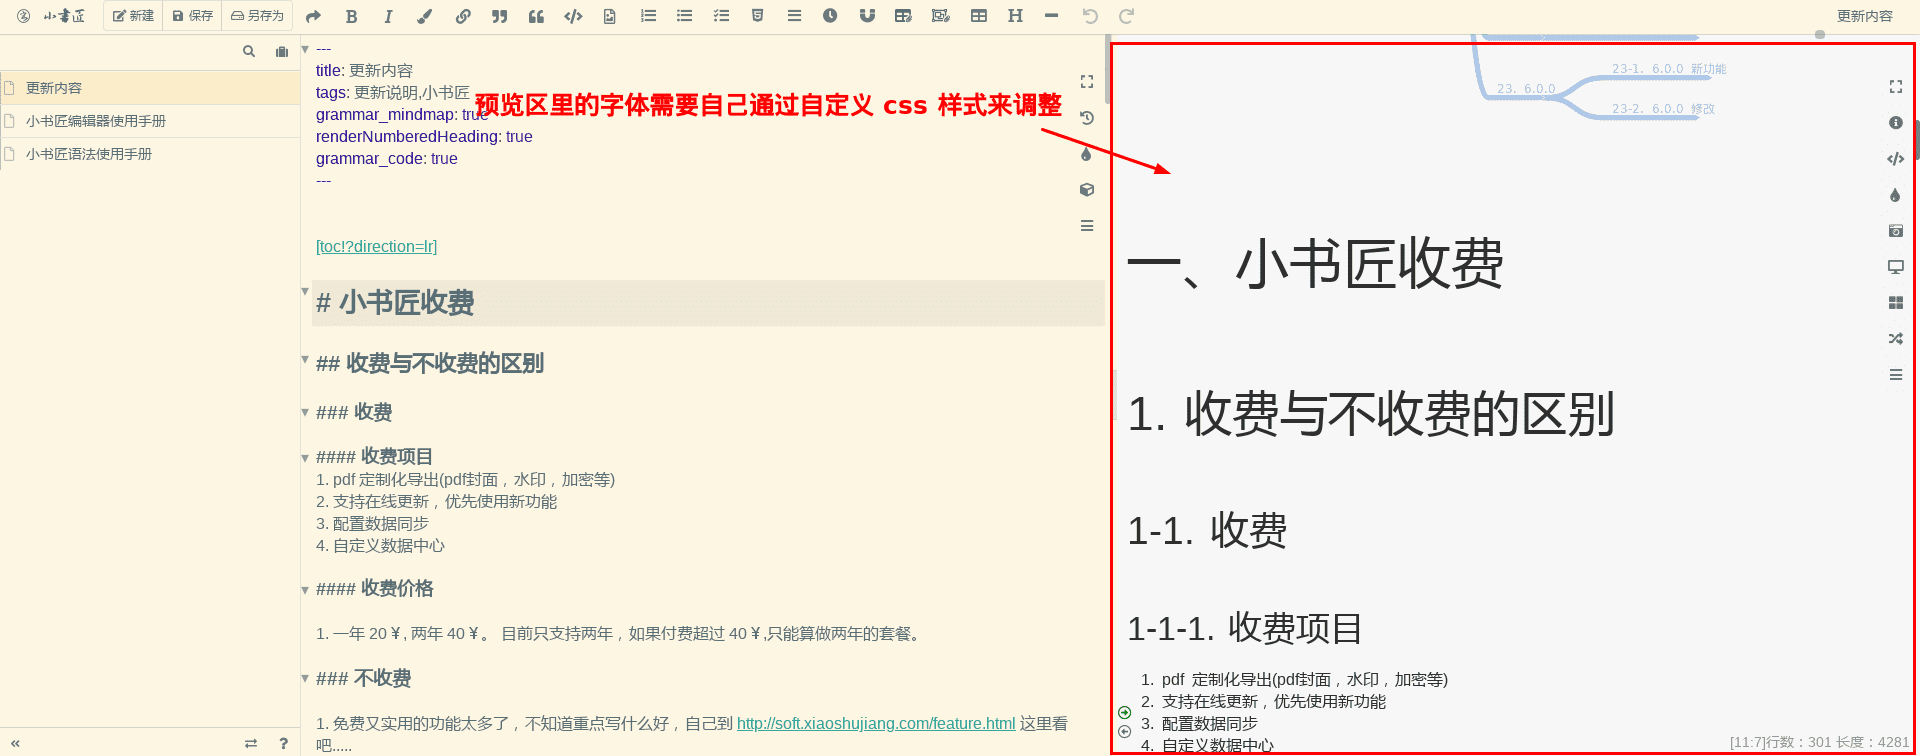
Task: Fold the front matter block at top
Action: (305, 49)
